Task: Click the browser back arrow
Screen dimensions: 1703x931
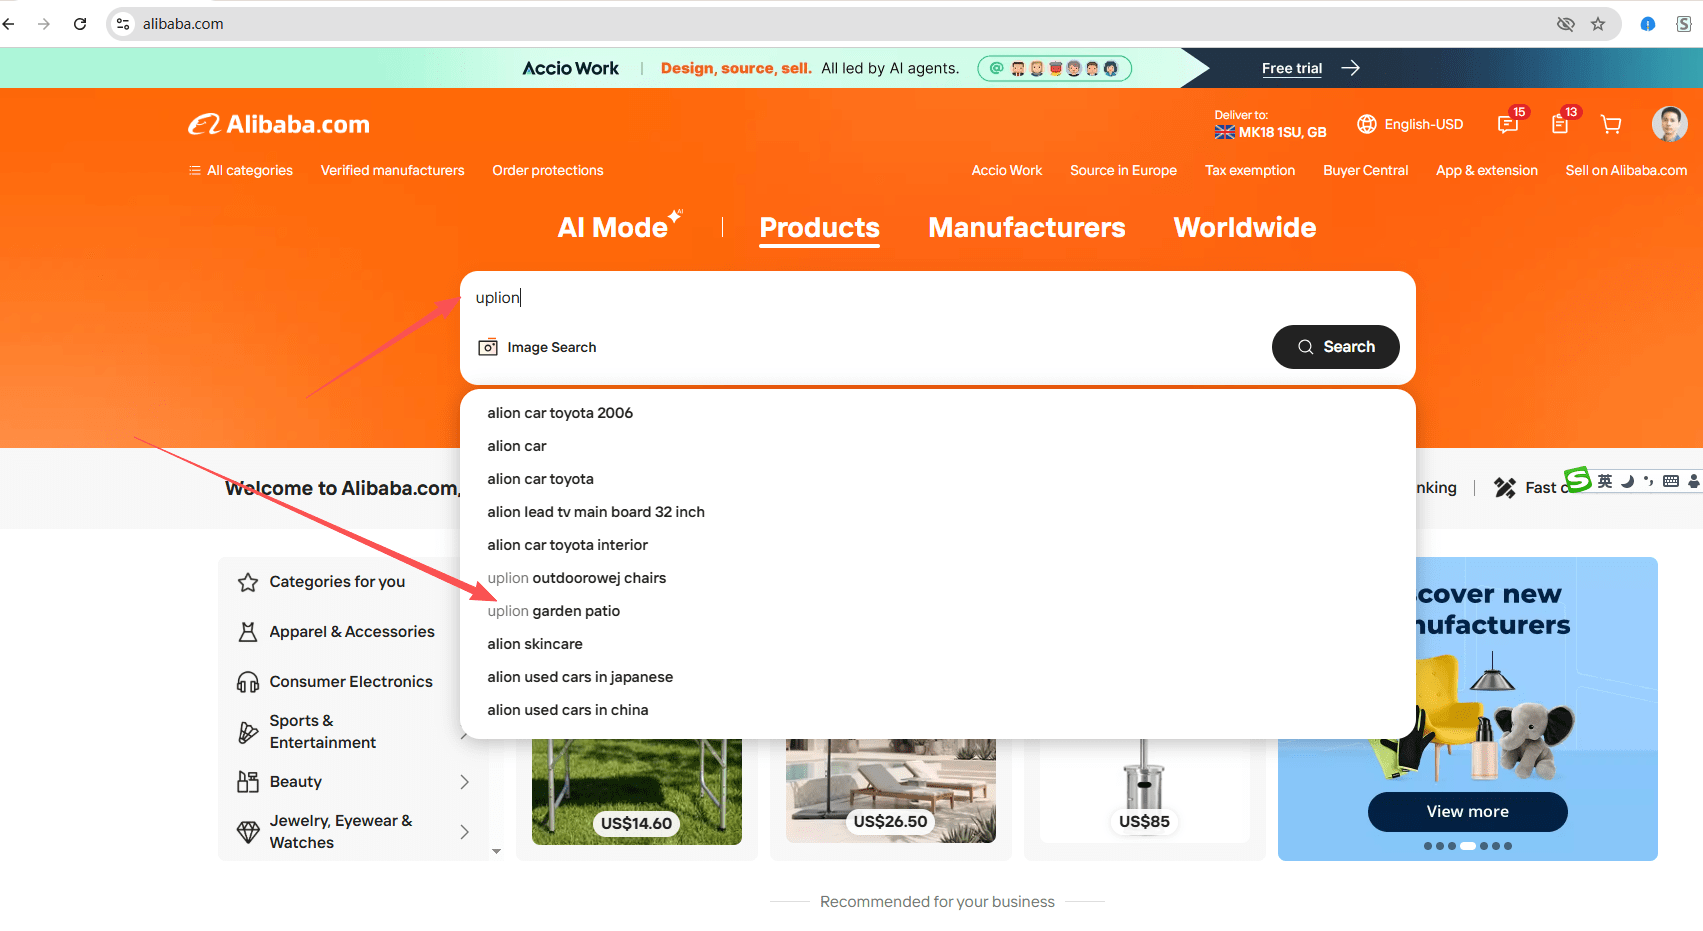Action: point(8,24)
